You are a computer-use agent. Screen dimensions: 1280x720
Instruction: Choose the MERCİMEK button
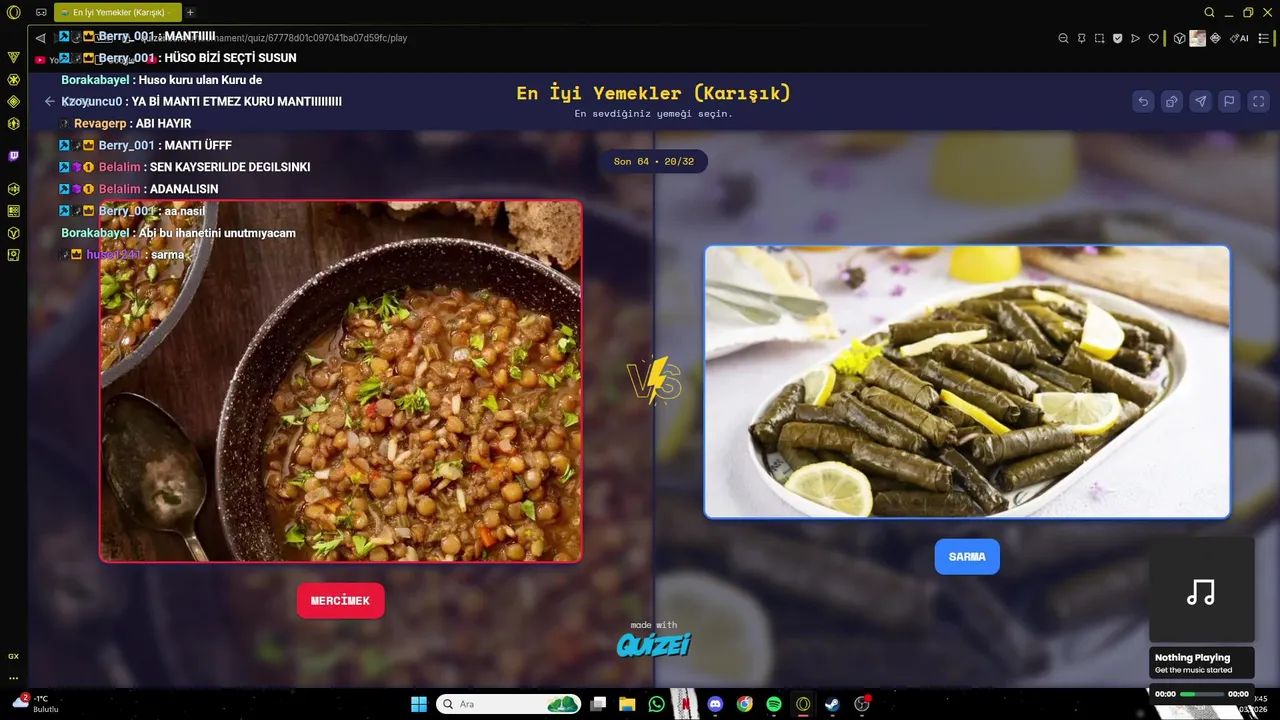(340, 600)
